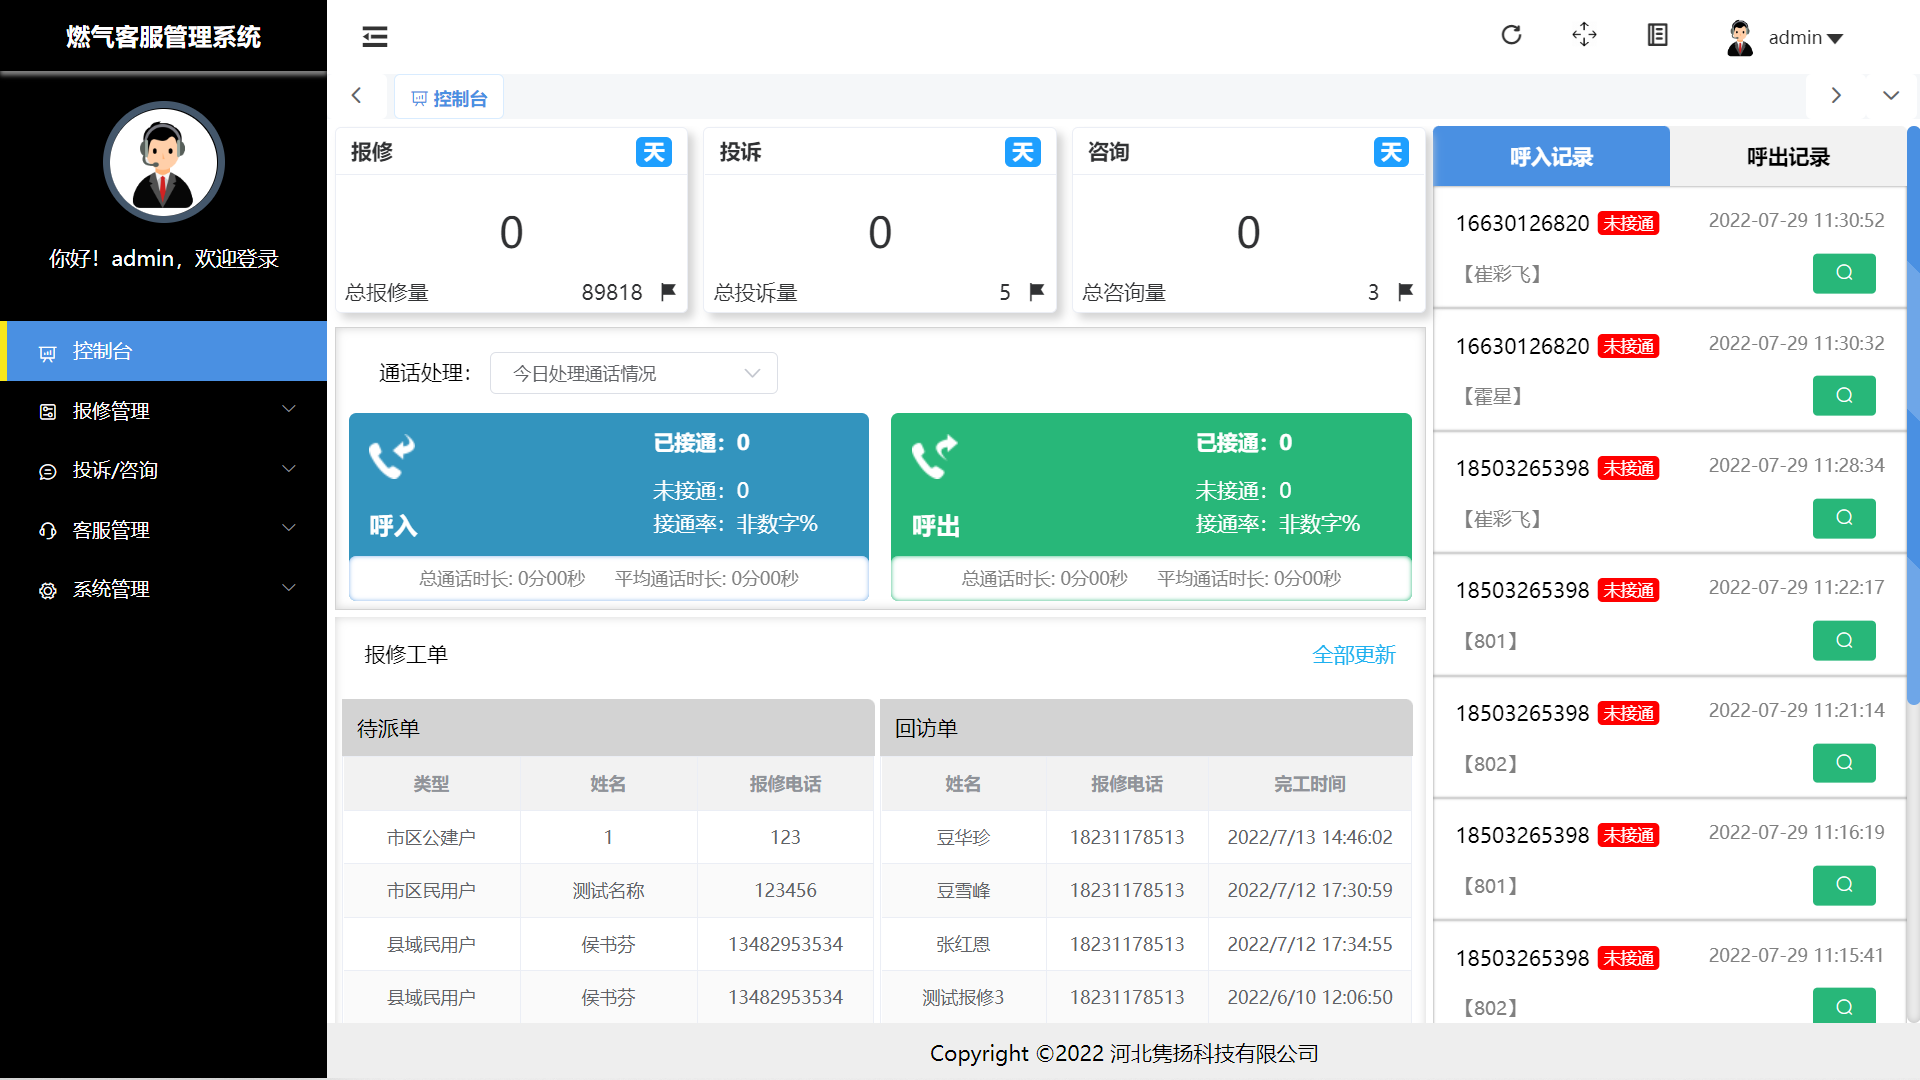Image resolution: width=1920 pixels, height=1080 pixels.
Task: Click the refresh icon in the top bar
Action: click(x=1511, y=35)
